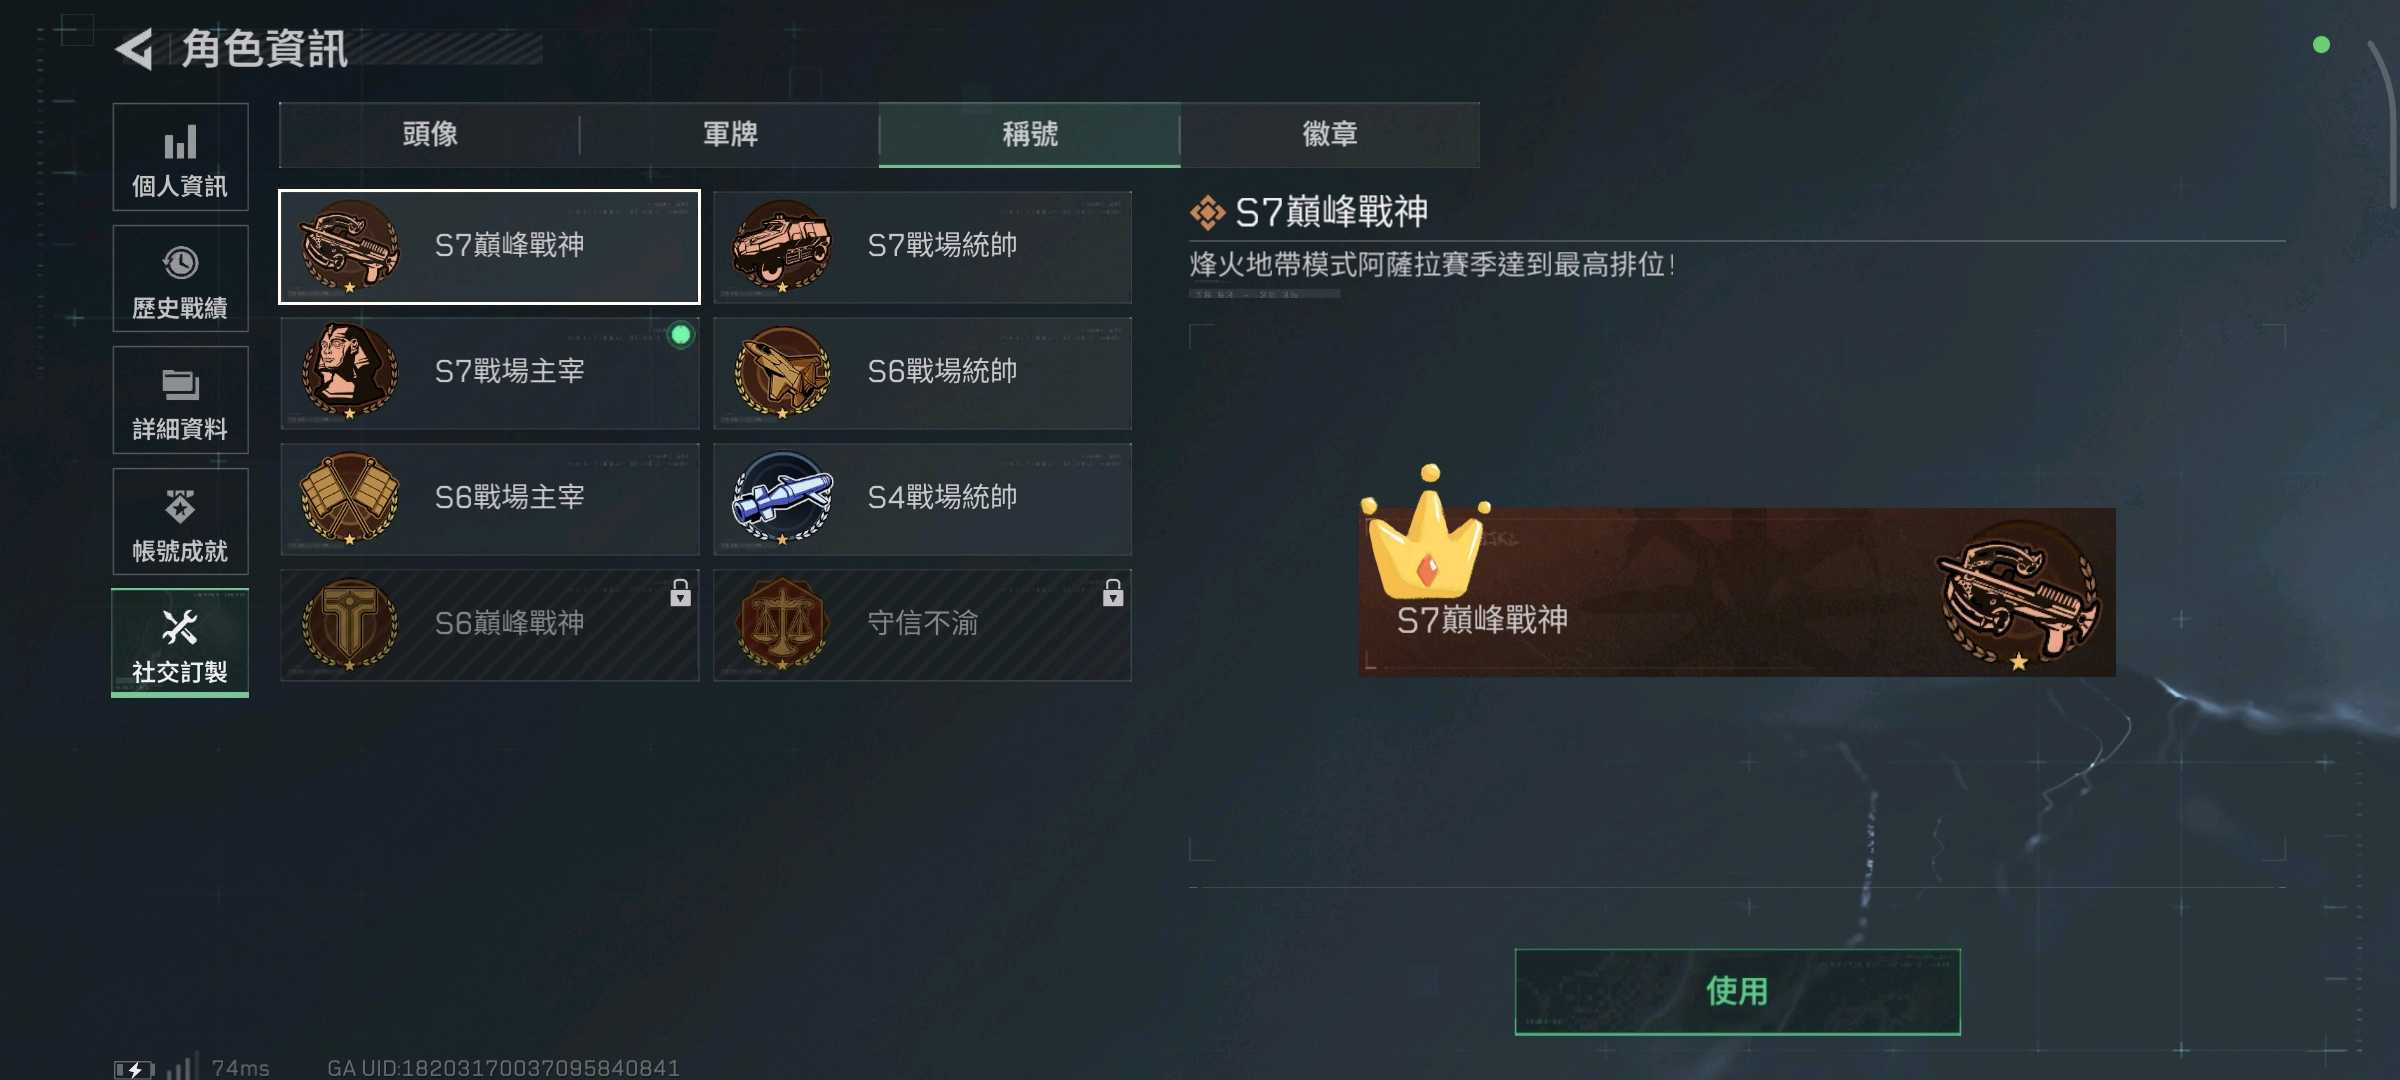Select S7戰場統帥 vehicle title icon

click(782, 247)
